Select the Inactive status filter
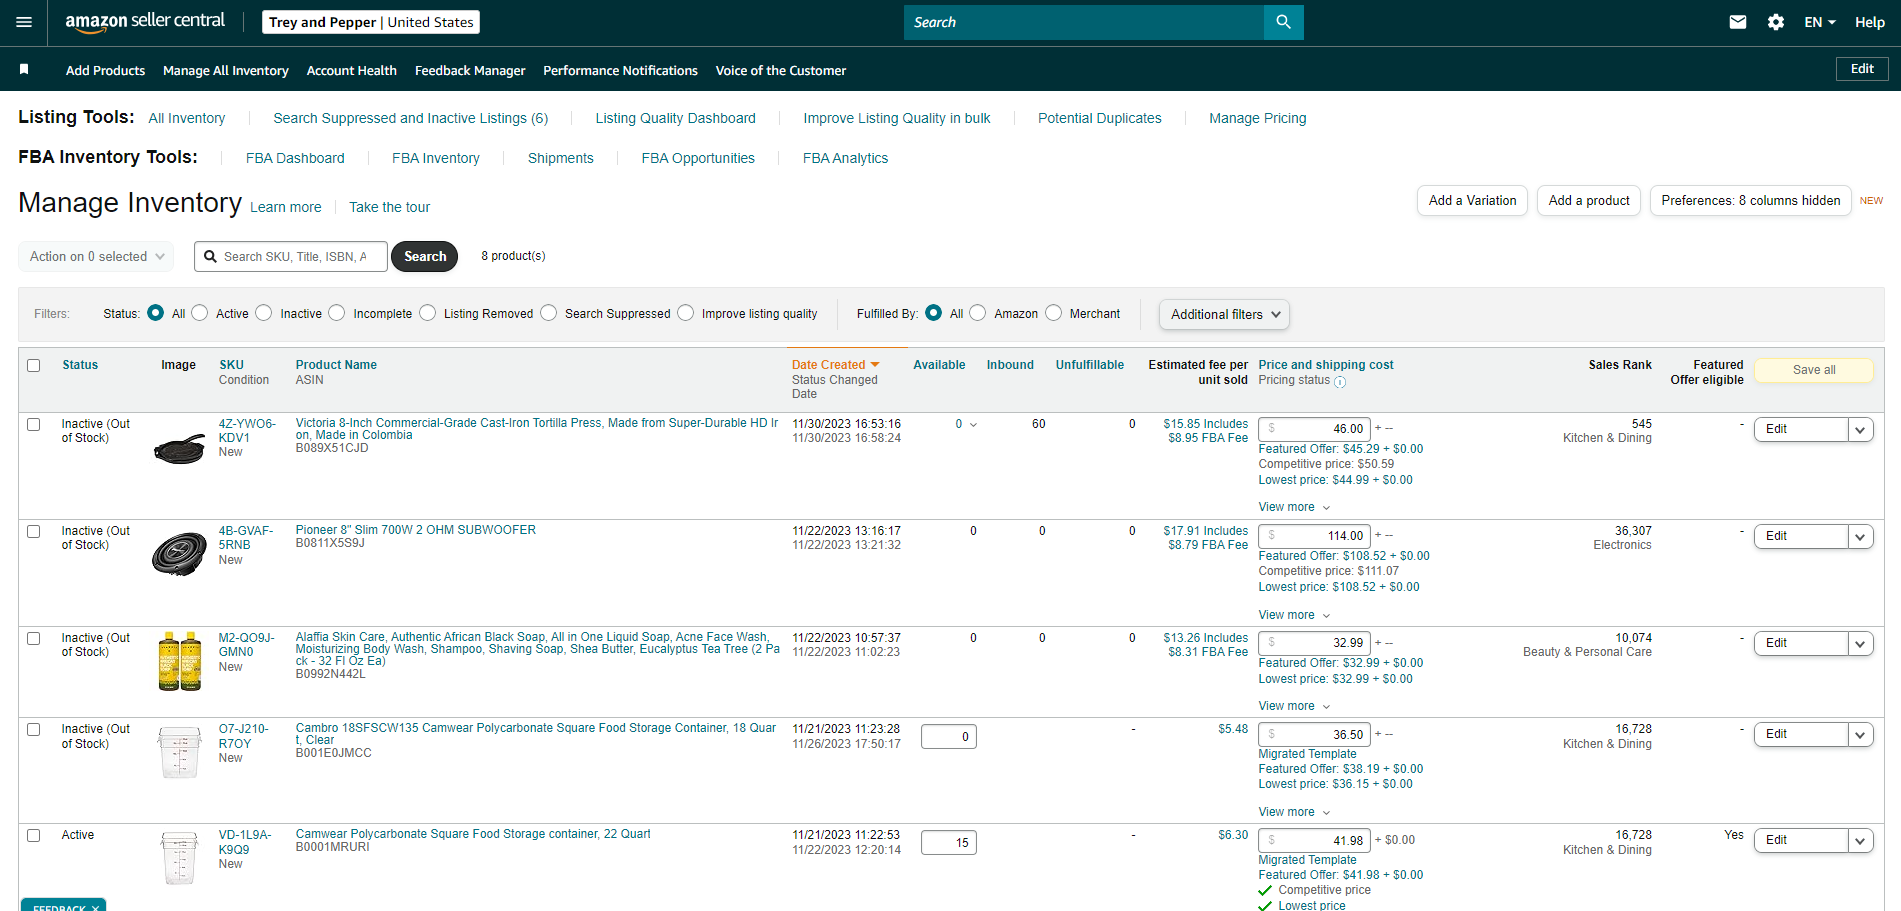The image size is (1901, 911). pos(264,313)
